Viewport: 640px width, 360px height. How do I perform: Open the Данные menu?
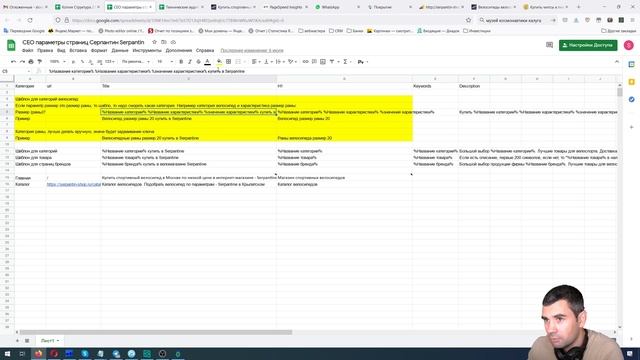120,51
